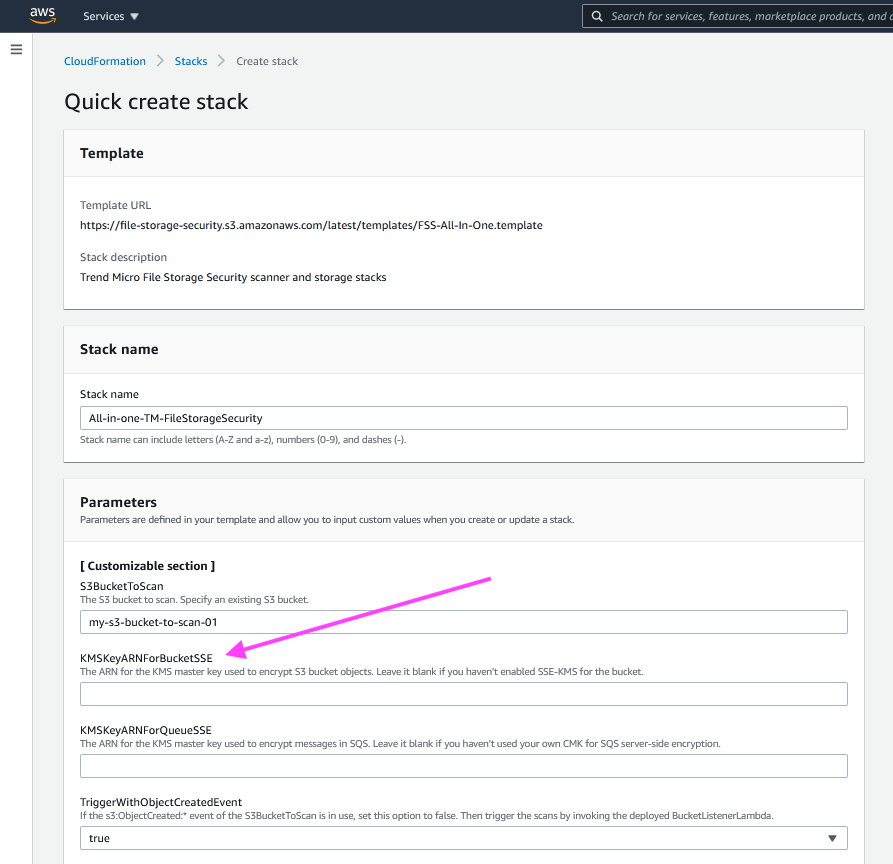This screenshot has width=893, height=864.
Task: Click the search magnifier icon
Action: click(597, 16)
